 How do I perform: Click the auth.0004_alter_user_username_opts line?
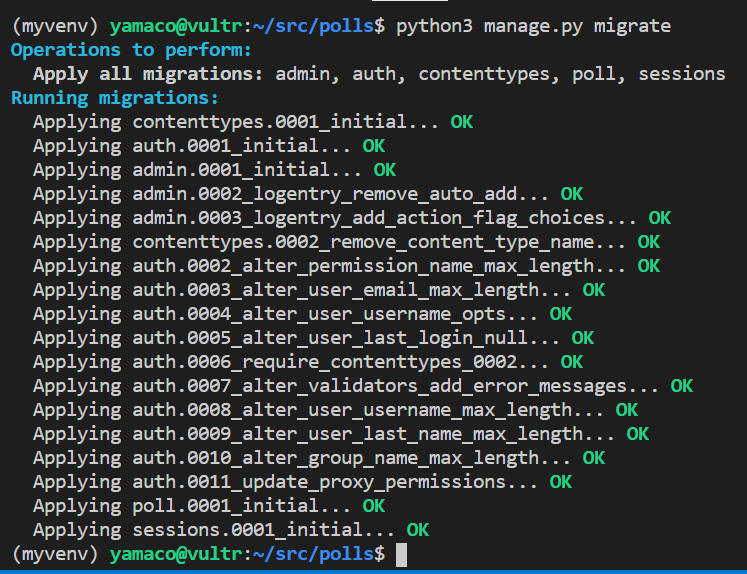pyautogui.click(x=302, y=314)
